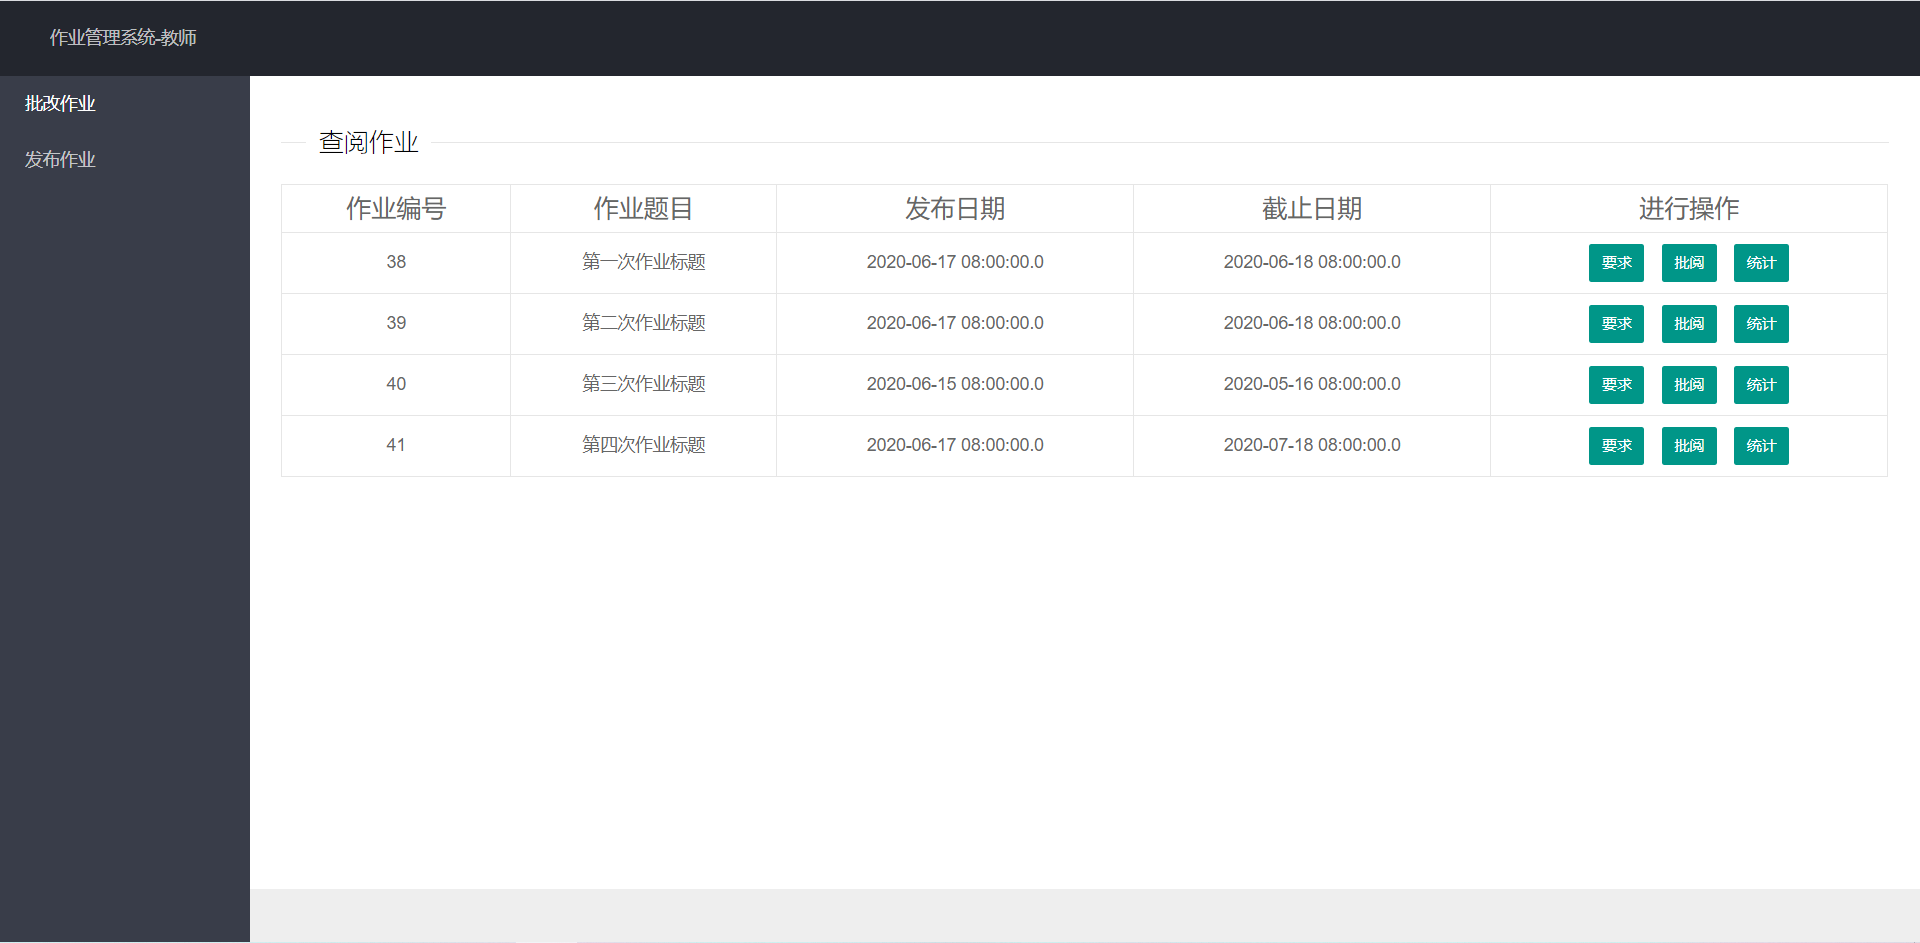Image resolution: width=1920 pixels, height=943 pixels.
Task: Select the 第三次作业标题 cell
Action: 643,385
